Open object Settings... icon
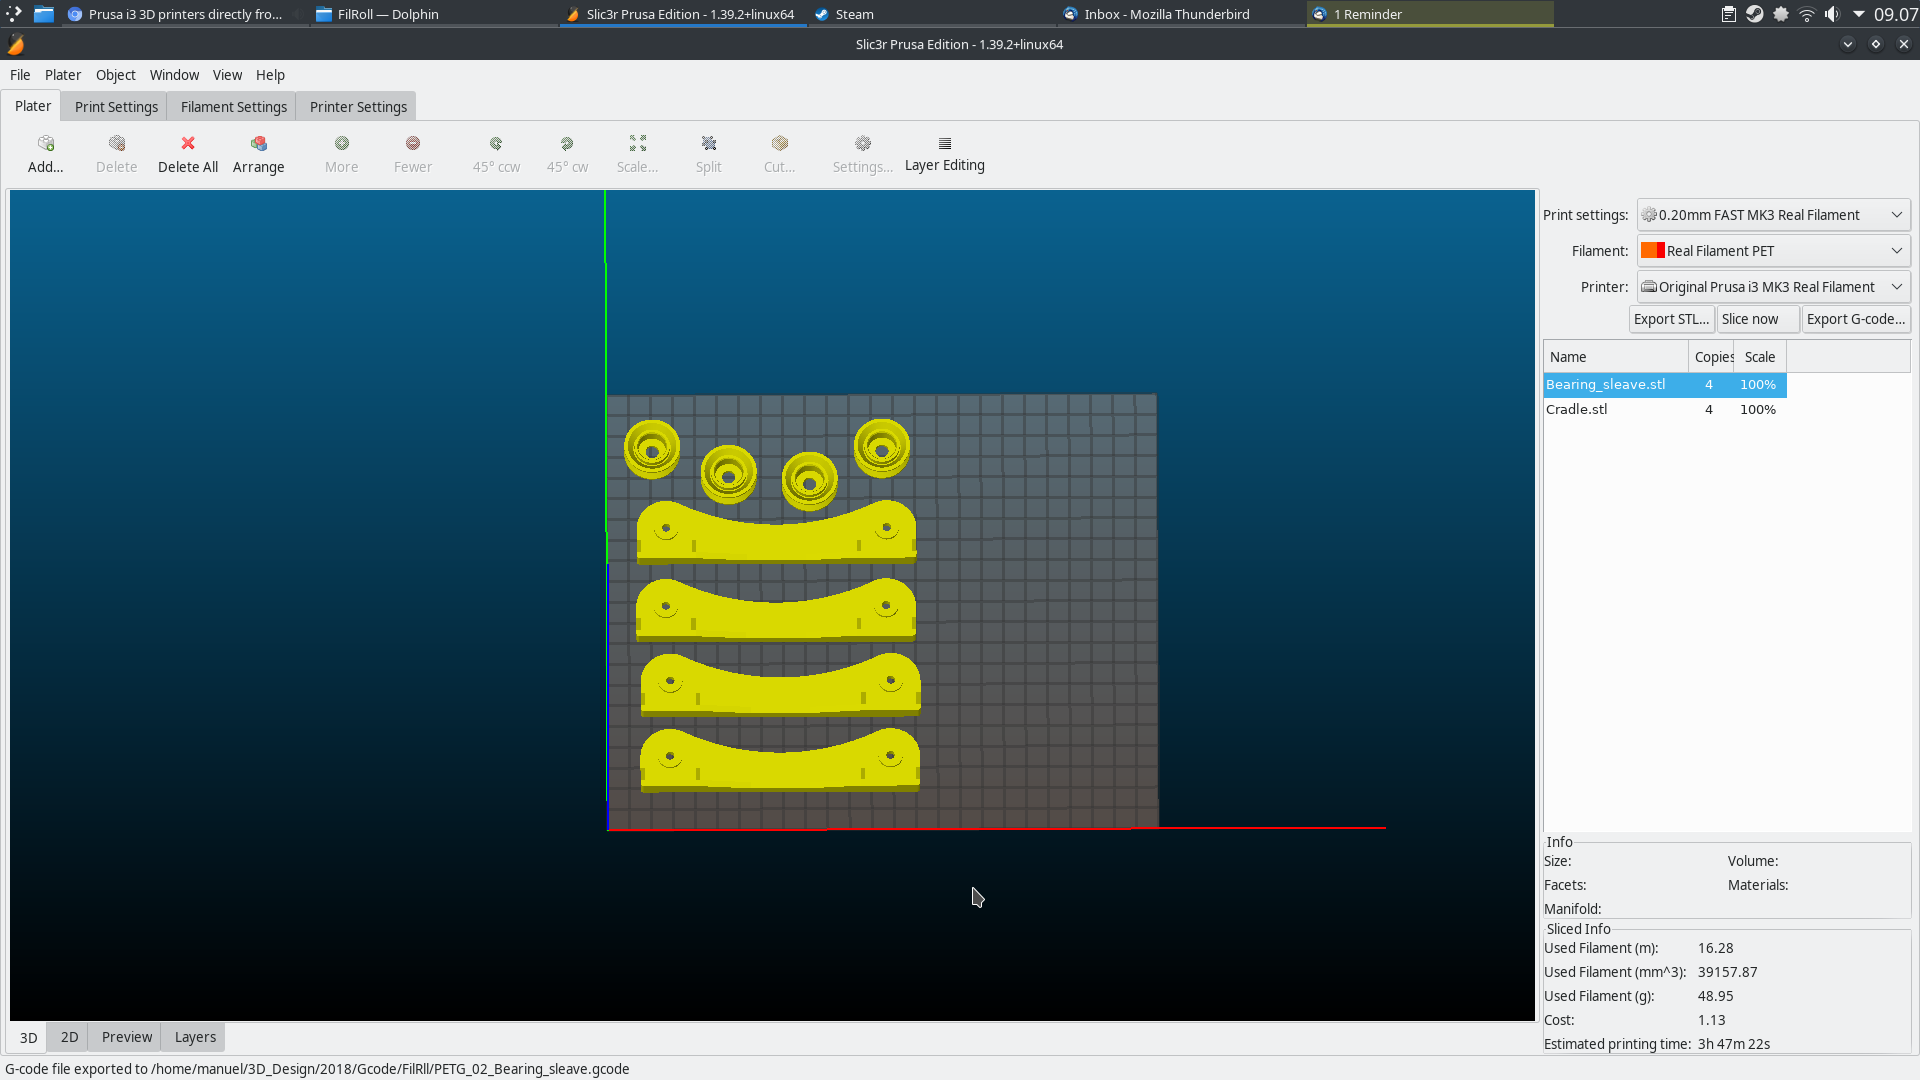The image size is (1920, 1080). click(863, 144)
